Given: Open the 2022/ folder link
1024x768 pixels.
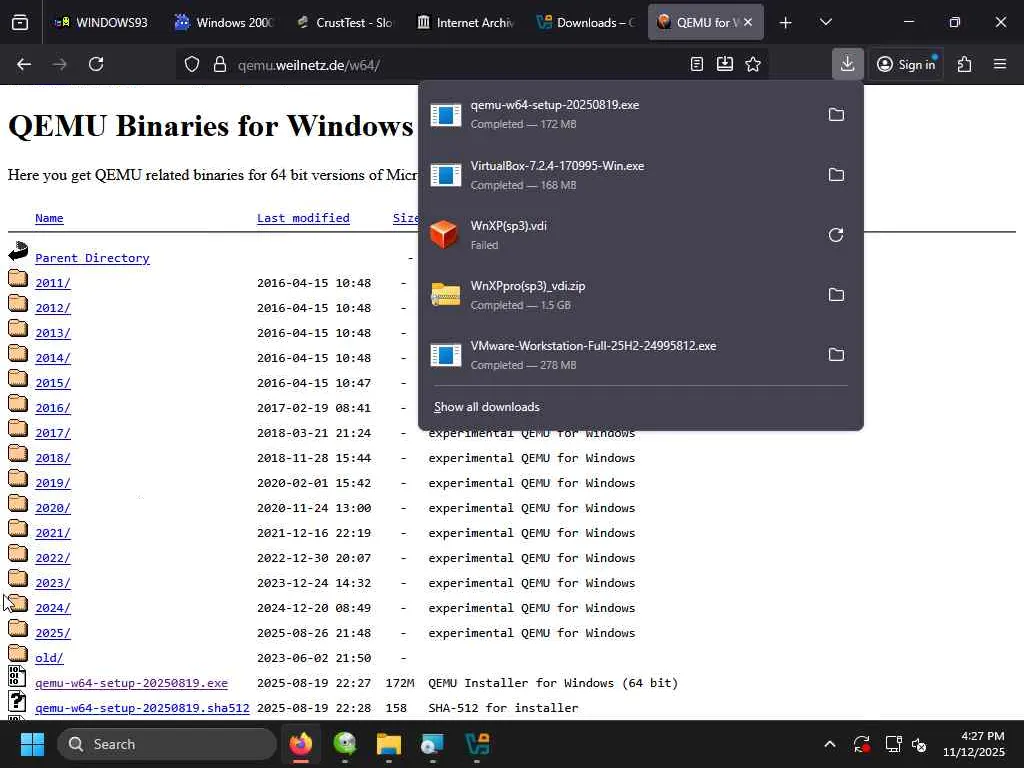Looking at the screenshot, I should pyautogui.click(x=53, y=558).
